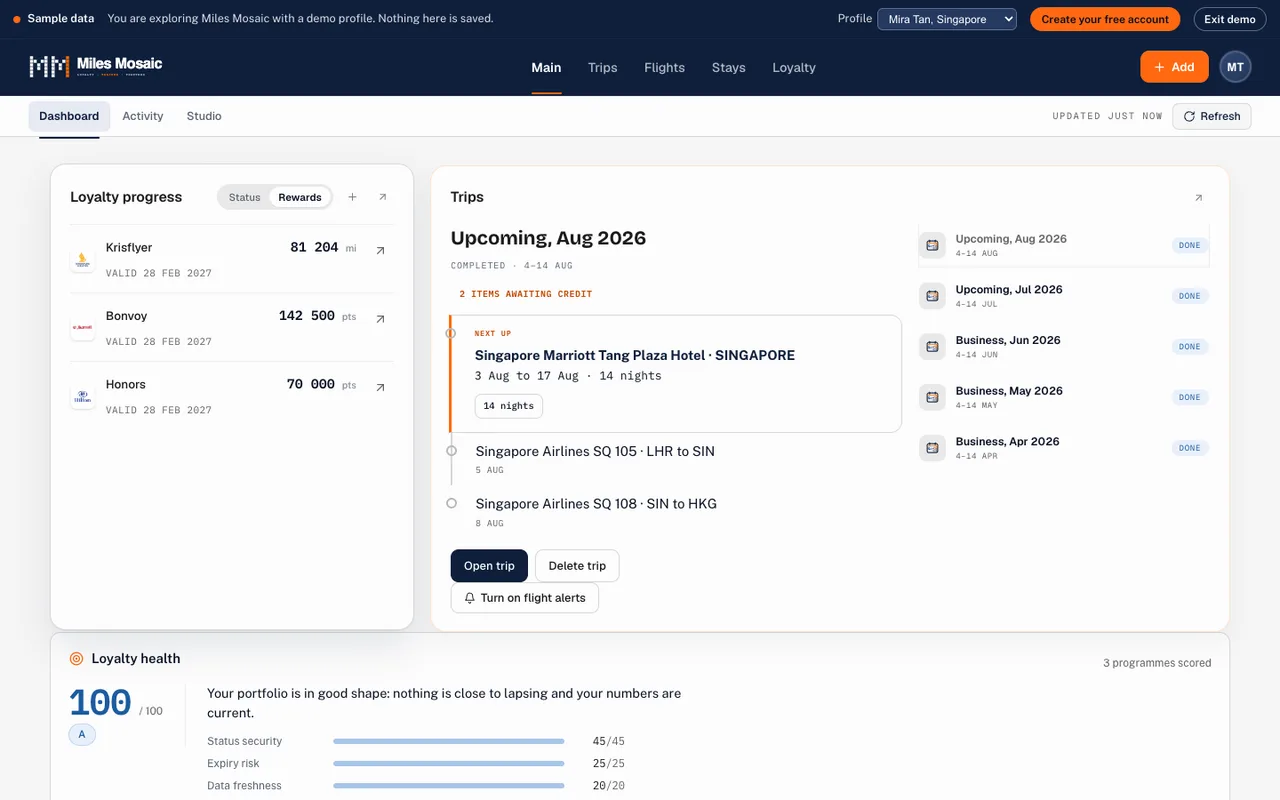
Task: Select the Business, Apr 2026 trip row
Action: (x=1064, y=448)
